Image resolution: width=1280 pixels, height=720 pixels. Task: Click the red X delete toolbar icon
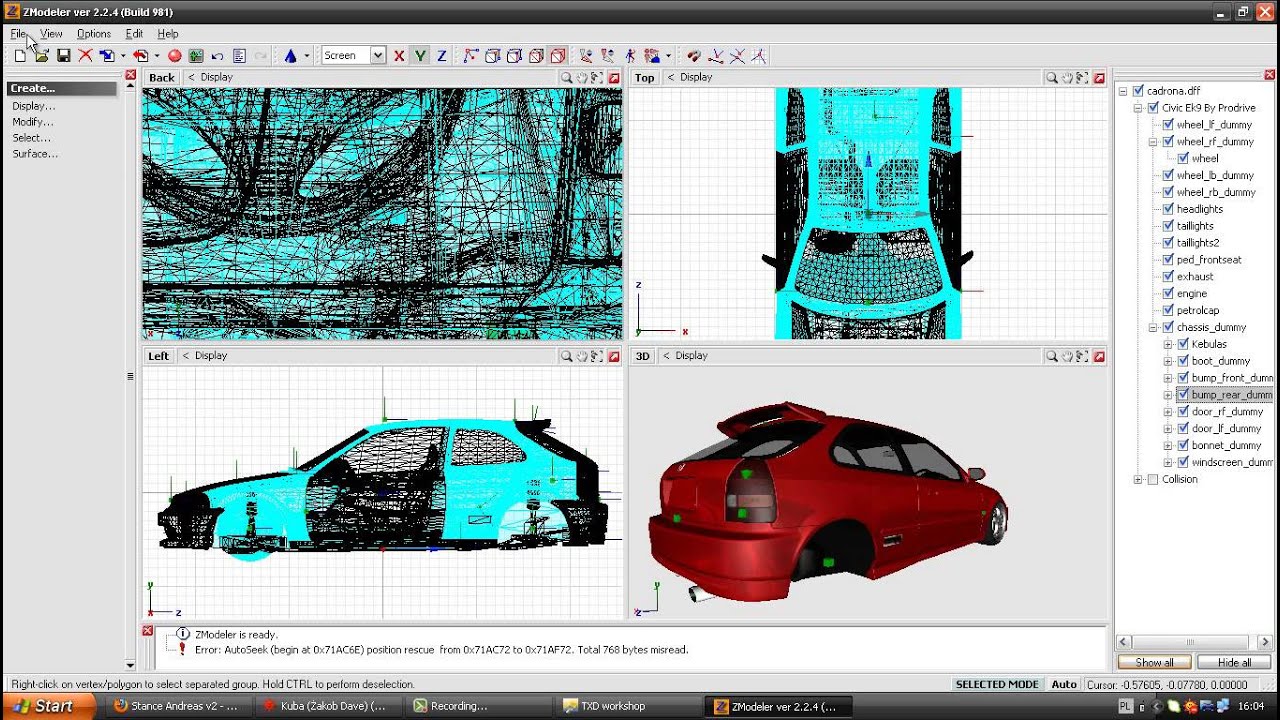point(85,56)
